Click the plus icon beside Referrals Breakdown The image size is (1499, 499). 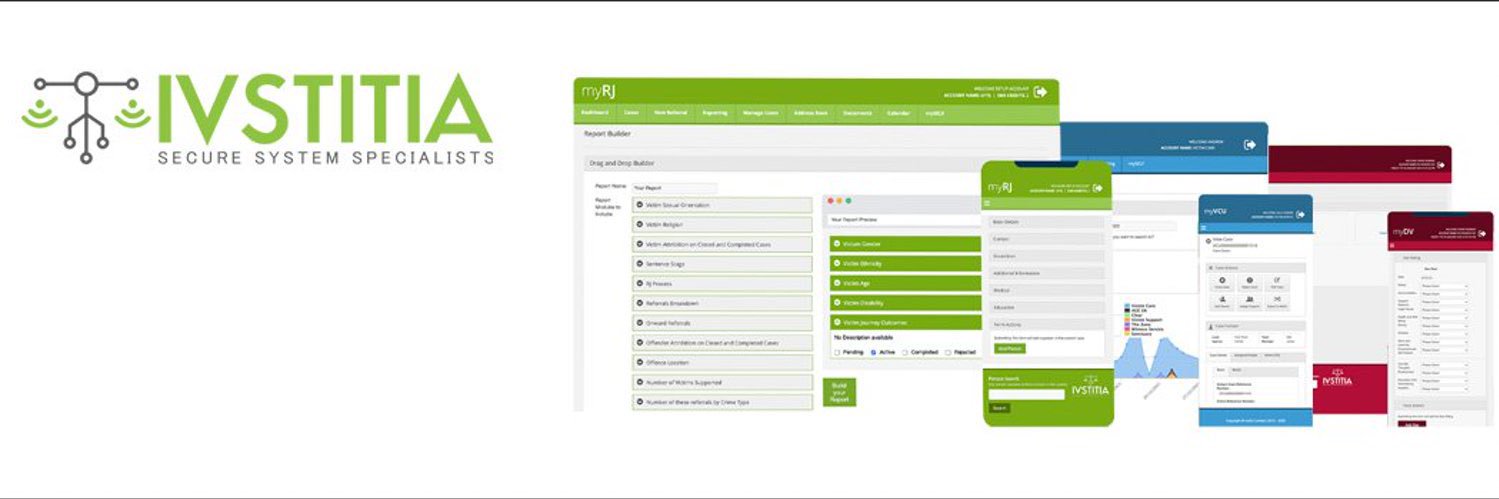coord(640,303)
